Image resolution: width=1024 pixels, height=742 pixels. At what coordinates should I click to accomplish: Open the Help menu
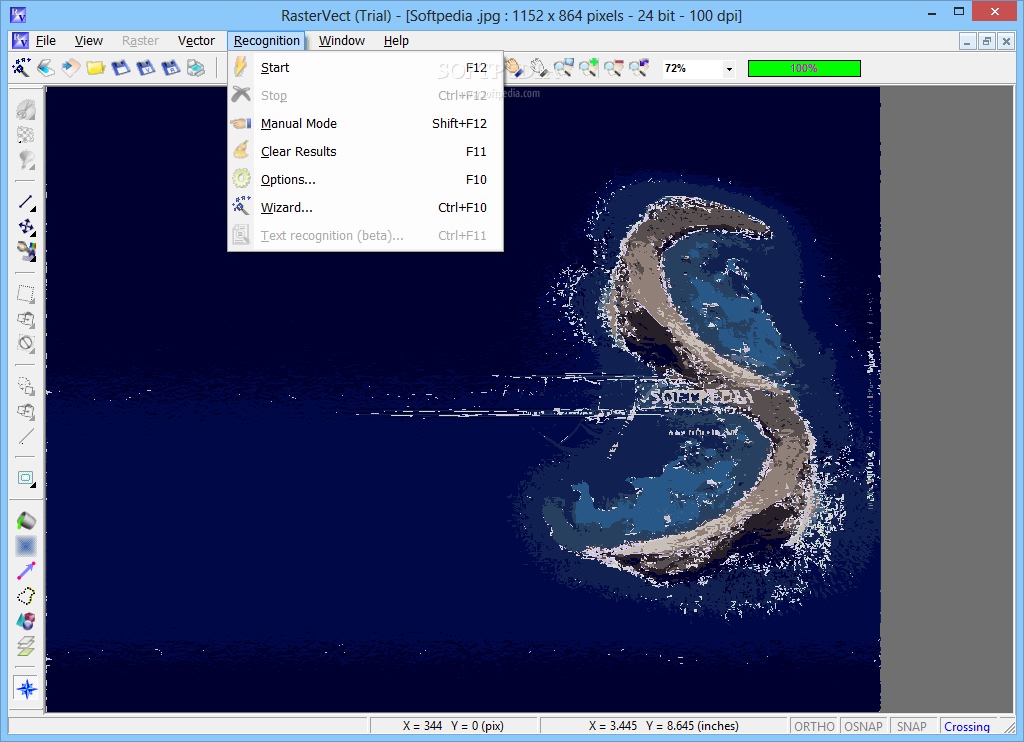tap(396, 40)
